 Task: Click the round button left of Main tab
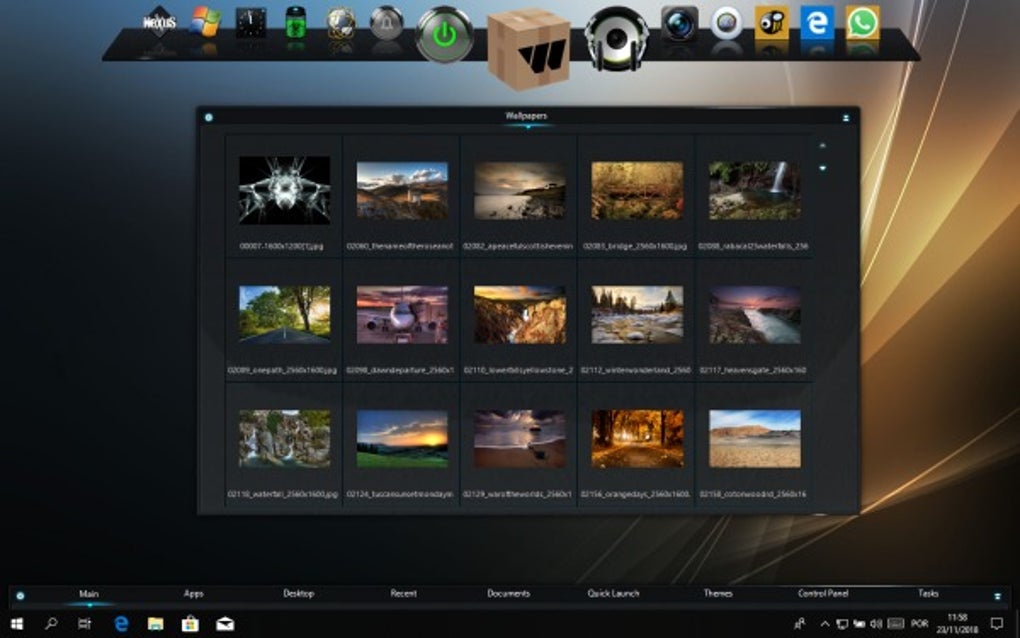20,596
